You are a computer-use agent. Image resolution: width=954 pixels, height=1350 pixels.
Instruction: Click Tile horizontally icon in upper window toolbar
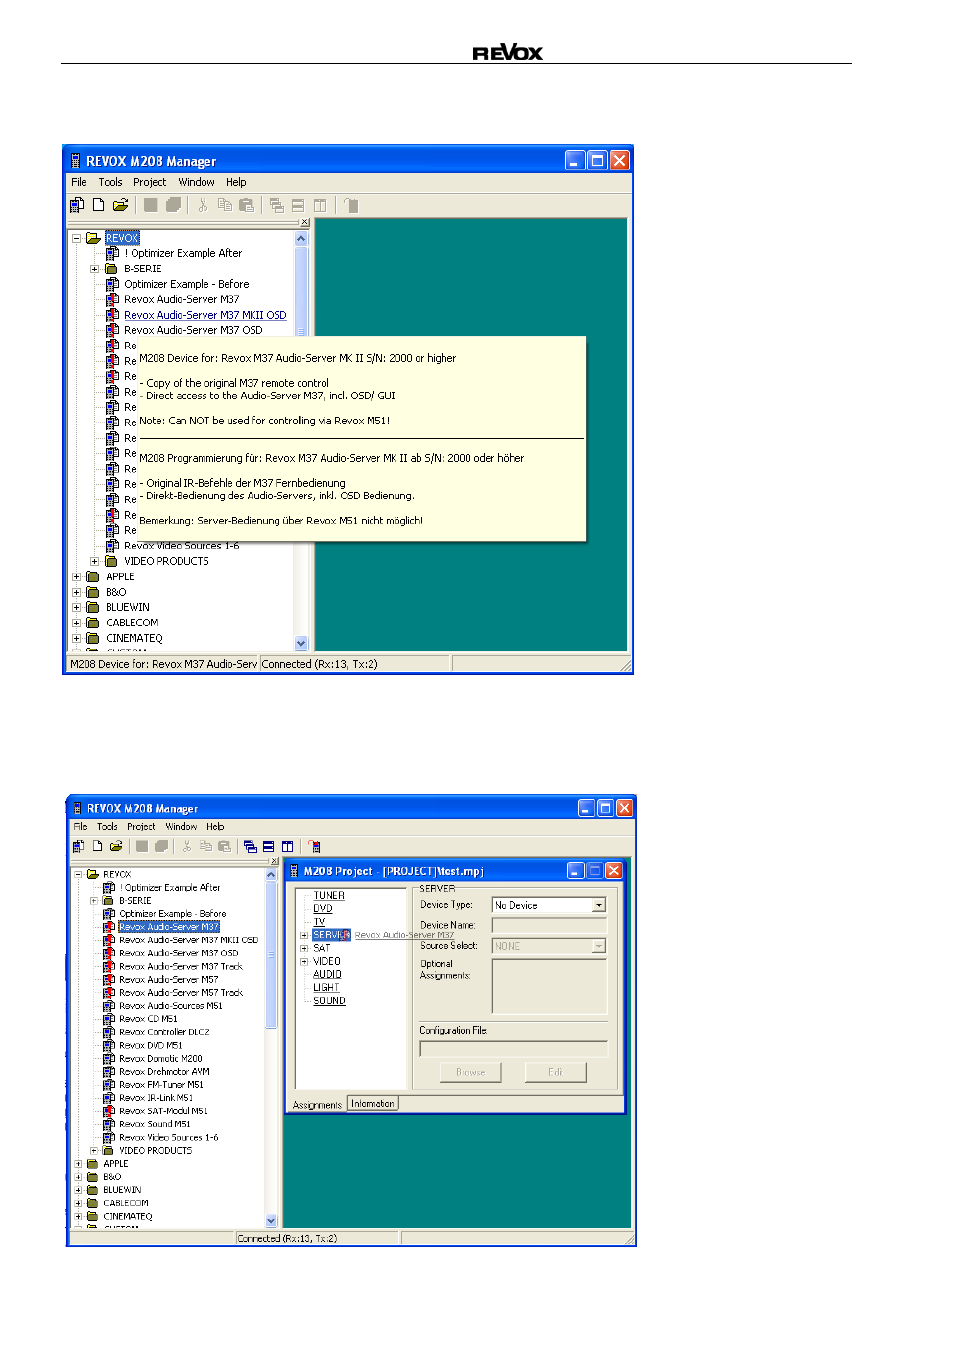298,205
